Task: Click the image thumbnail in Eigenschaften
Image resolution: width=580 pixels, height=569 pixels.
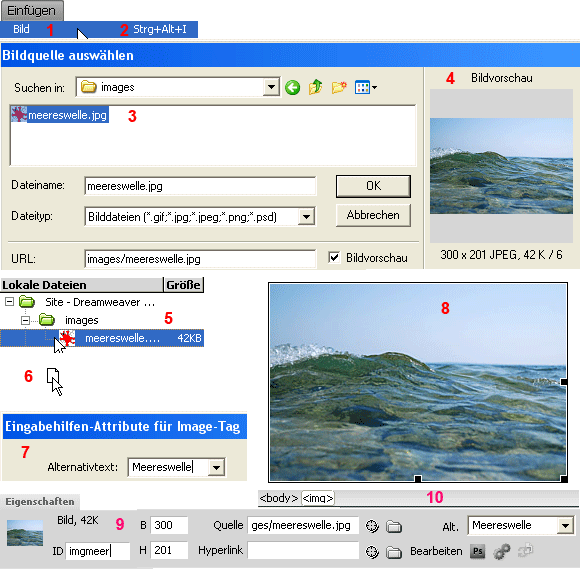Action: (25, 533)
